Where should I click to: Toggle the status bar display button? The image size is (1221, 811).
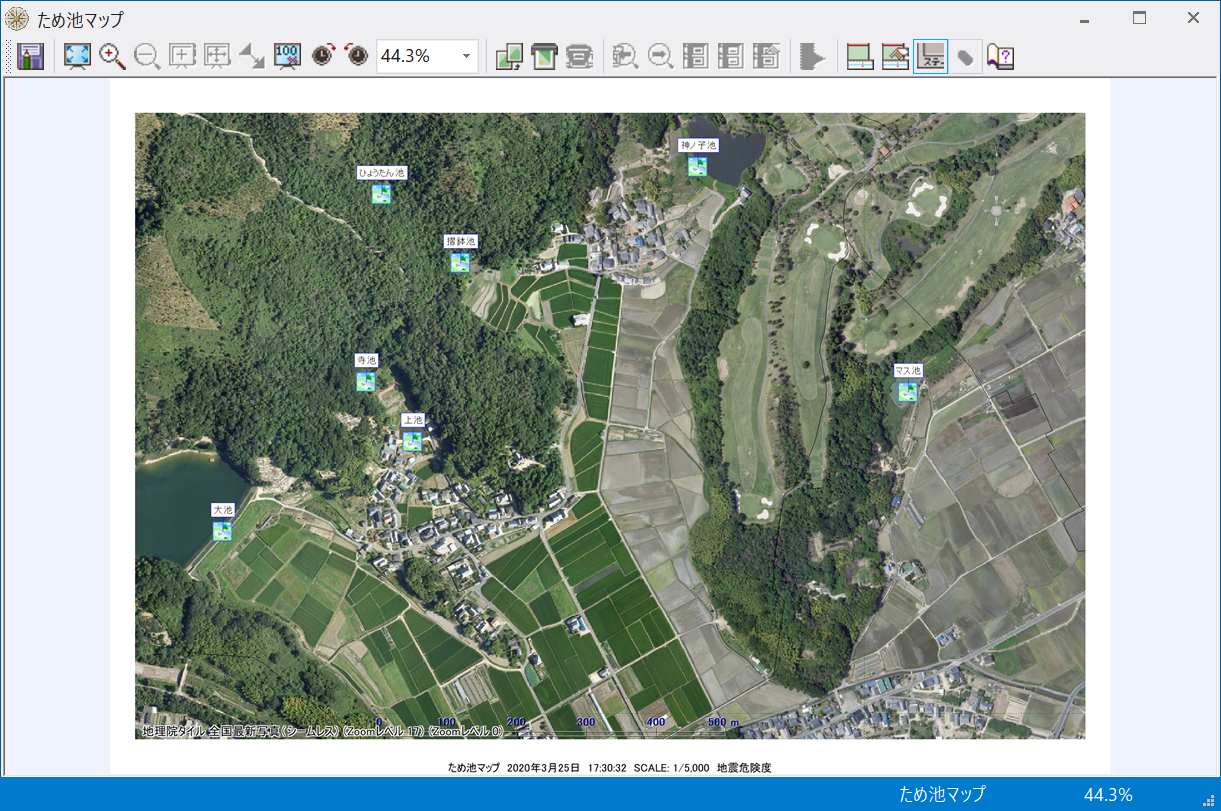coord(930,57)
